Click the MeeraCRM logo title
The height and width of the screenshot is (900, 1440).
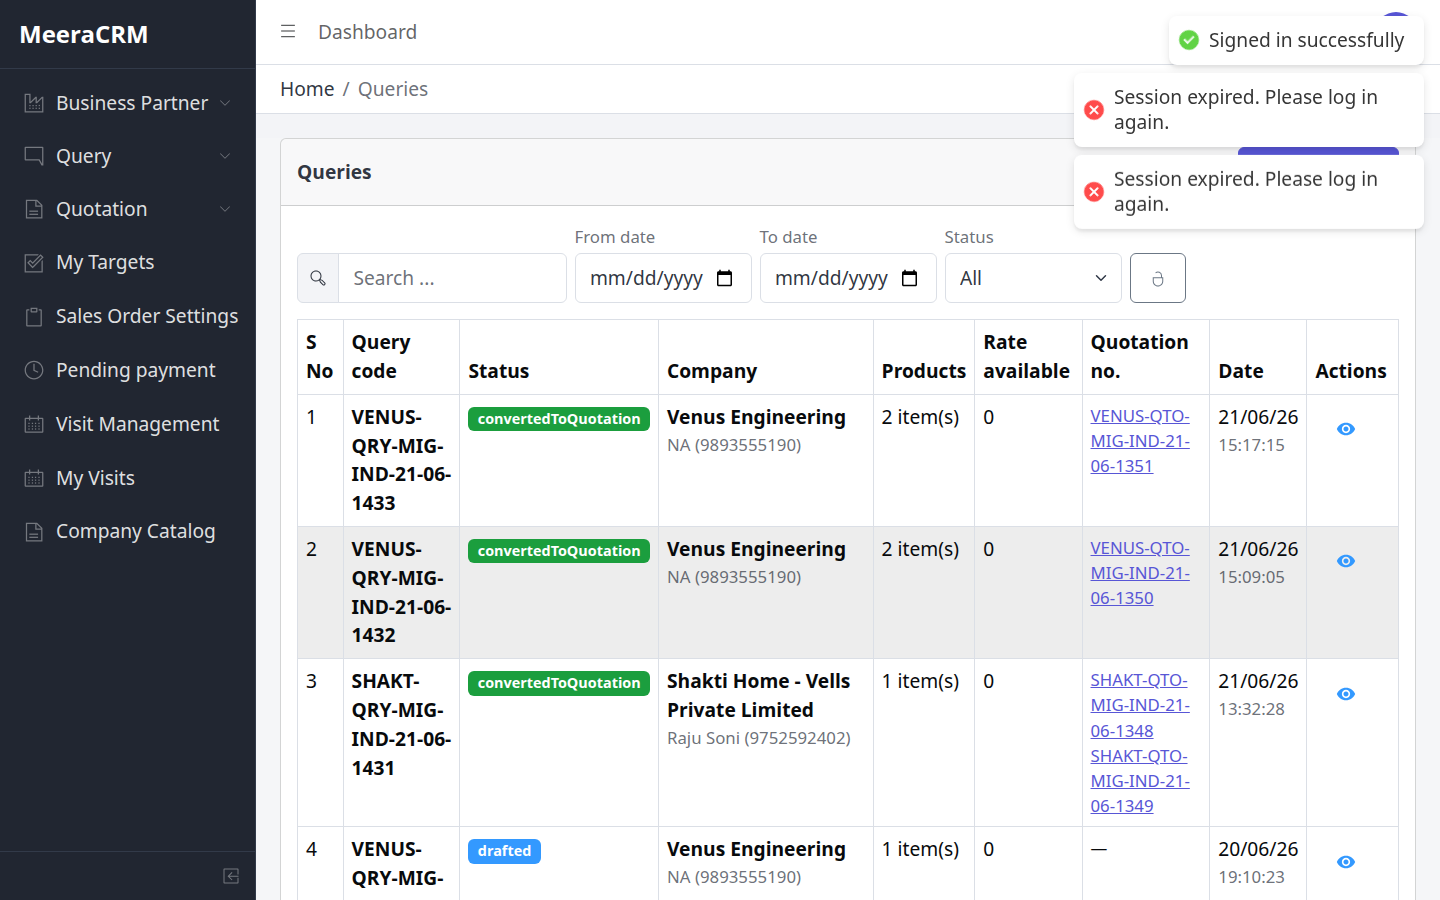click(84, 34)
